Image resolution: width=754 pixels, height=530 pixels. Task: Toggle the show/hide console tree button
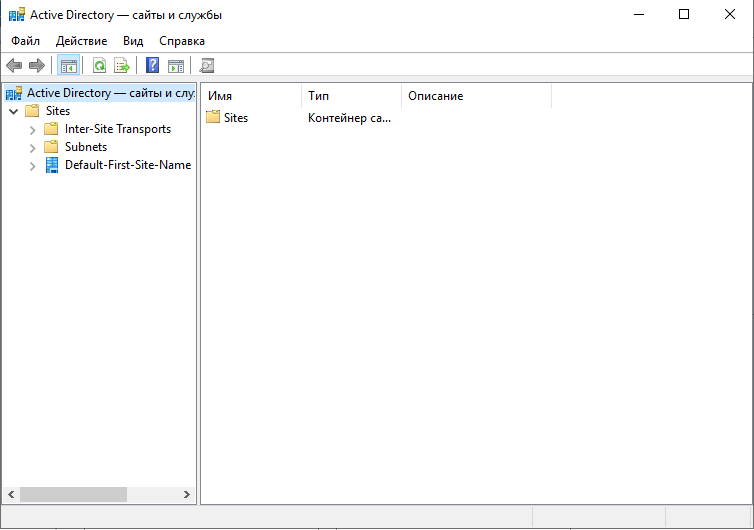coord(68,65)
